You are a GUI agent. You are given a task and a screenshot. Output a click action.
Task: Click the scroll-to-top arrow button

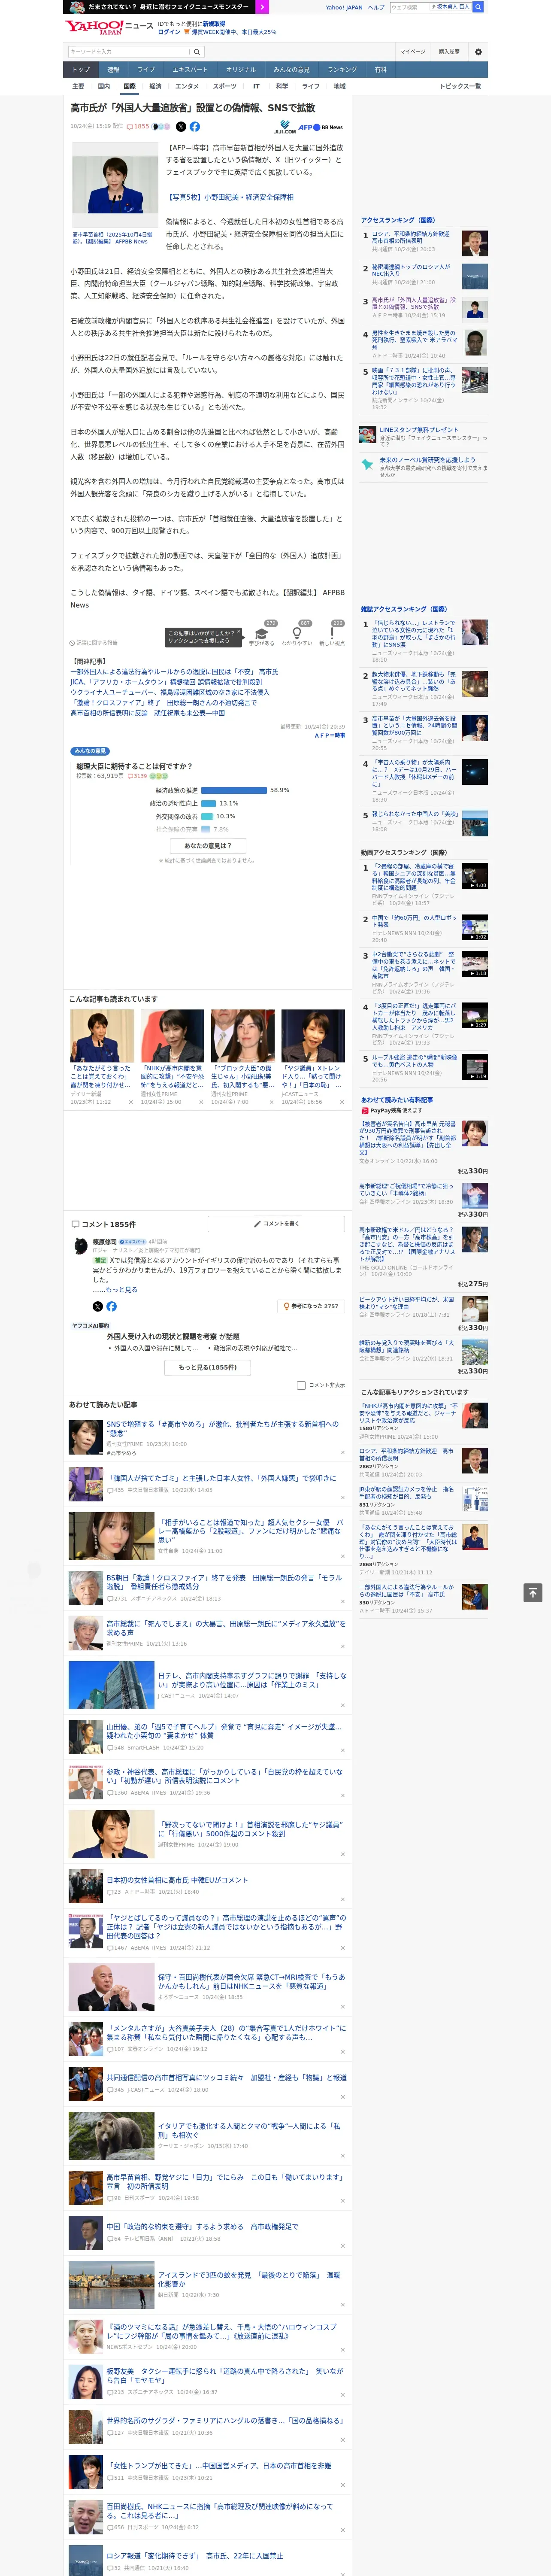coord(533,1593)
